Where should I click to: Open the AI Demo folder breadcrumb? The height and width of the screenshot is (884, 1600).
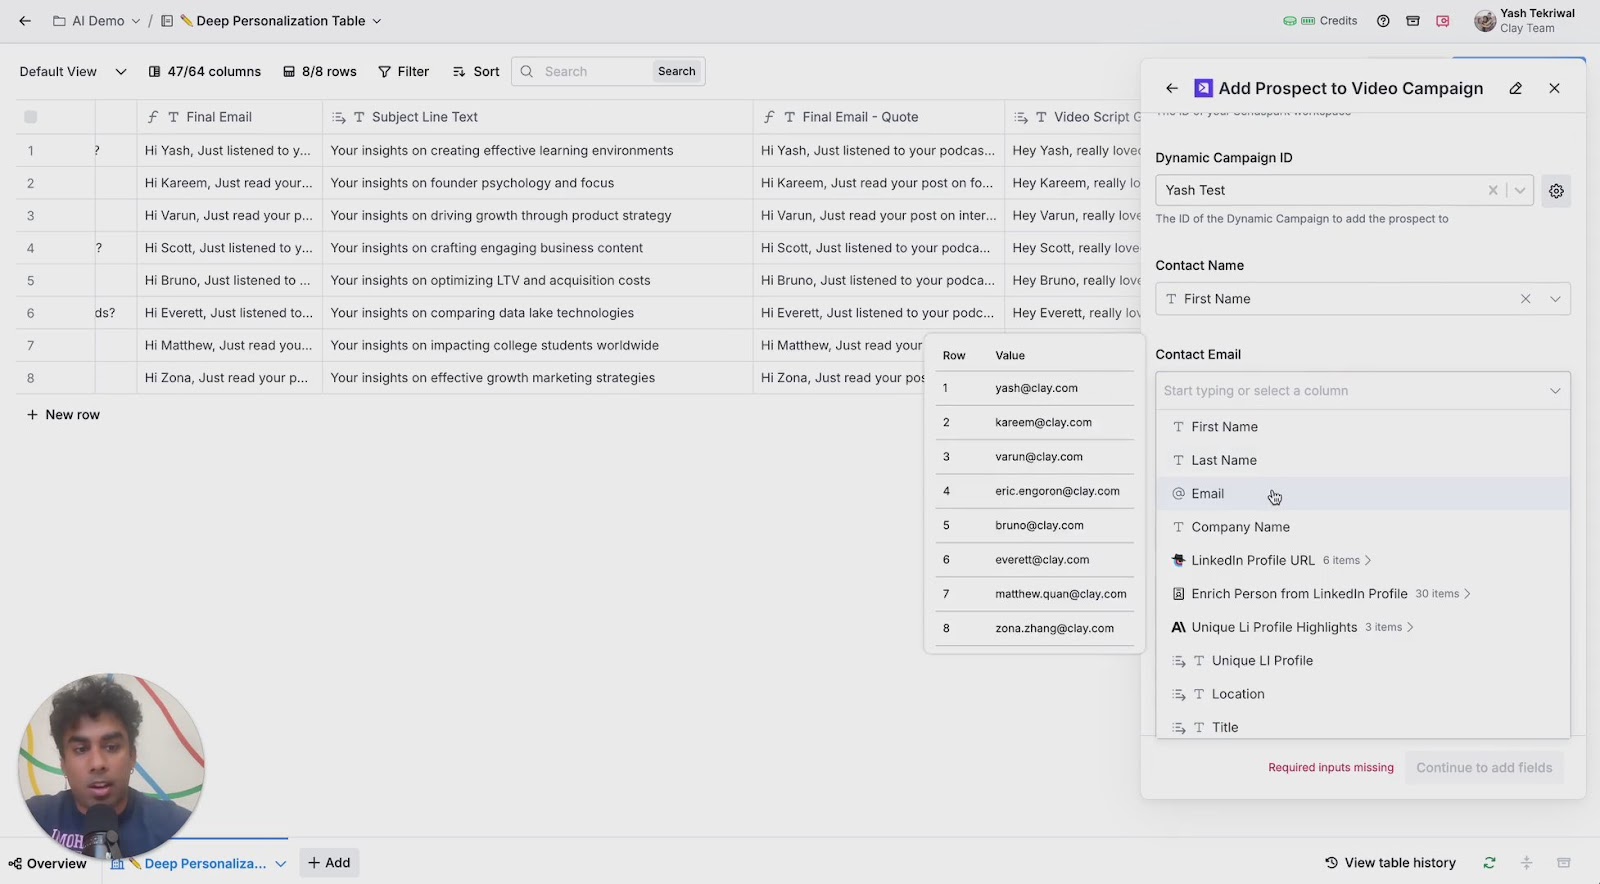[x=97, y=21]
